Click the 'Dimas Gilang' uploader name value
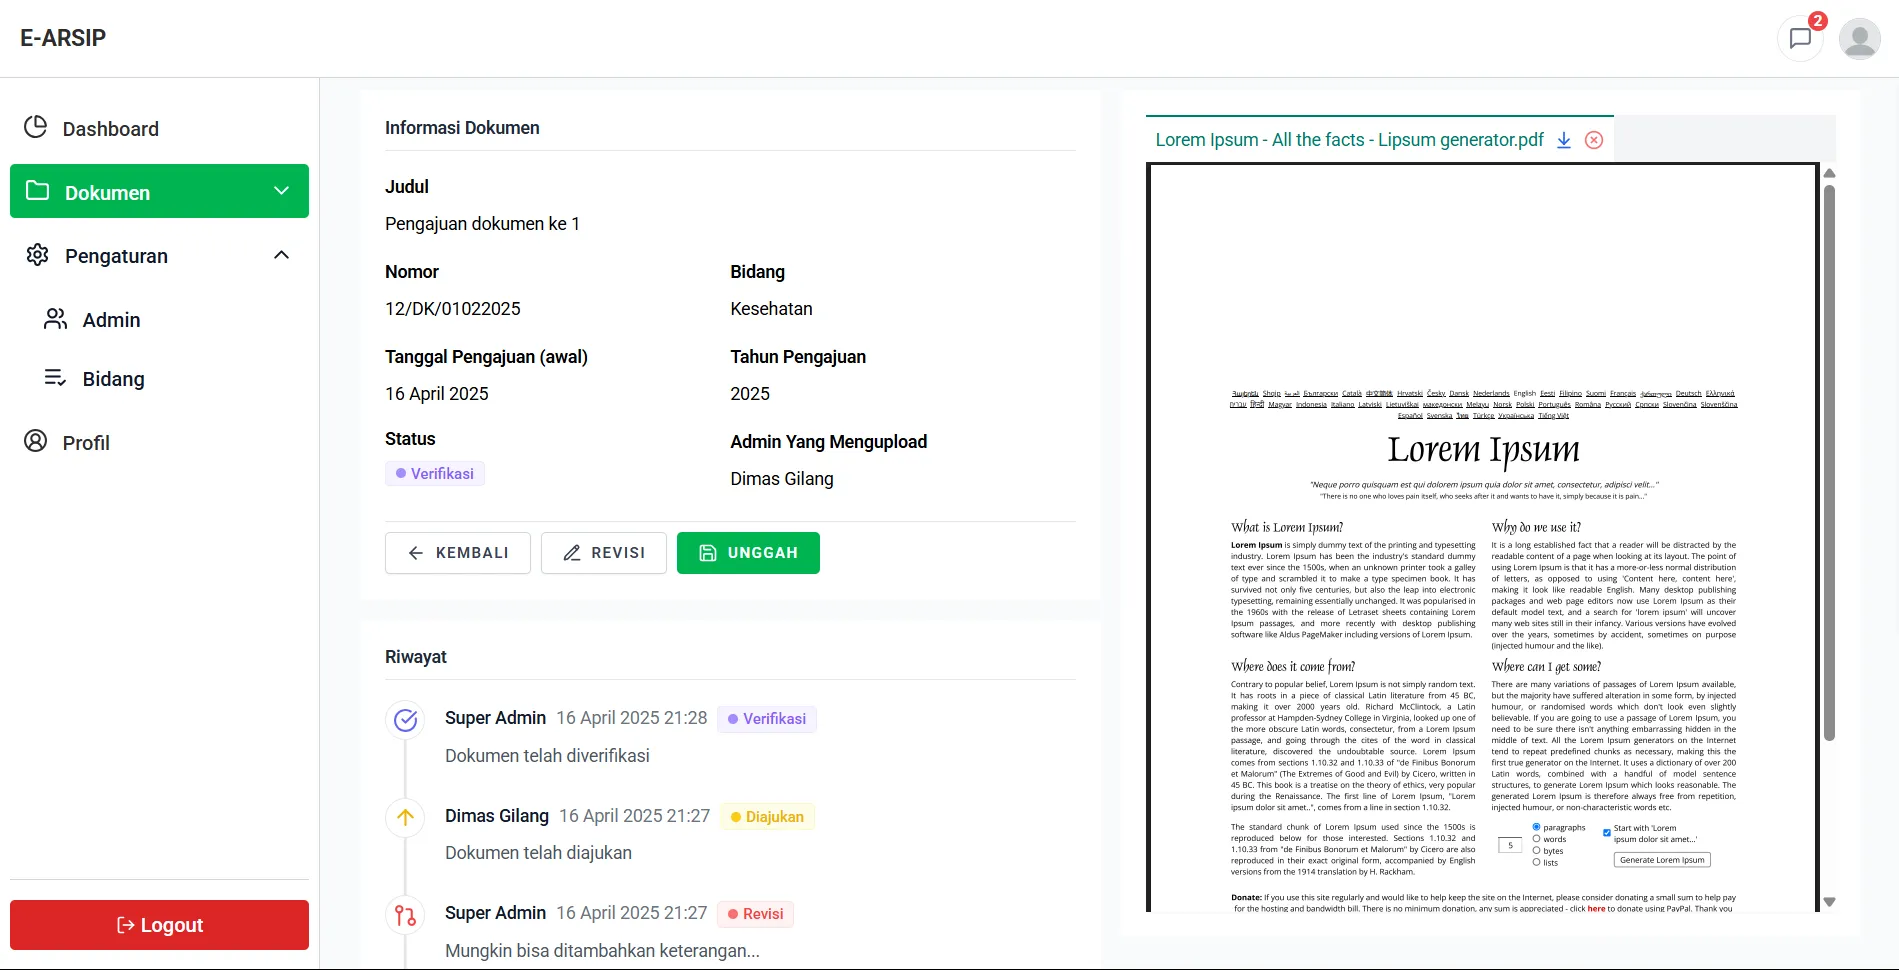 782,479
